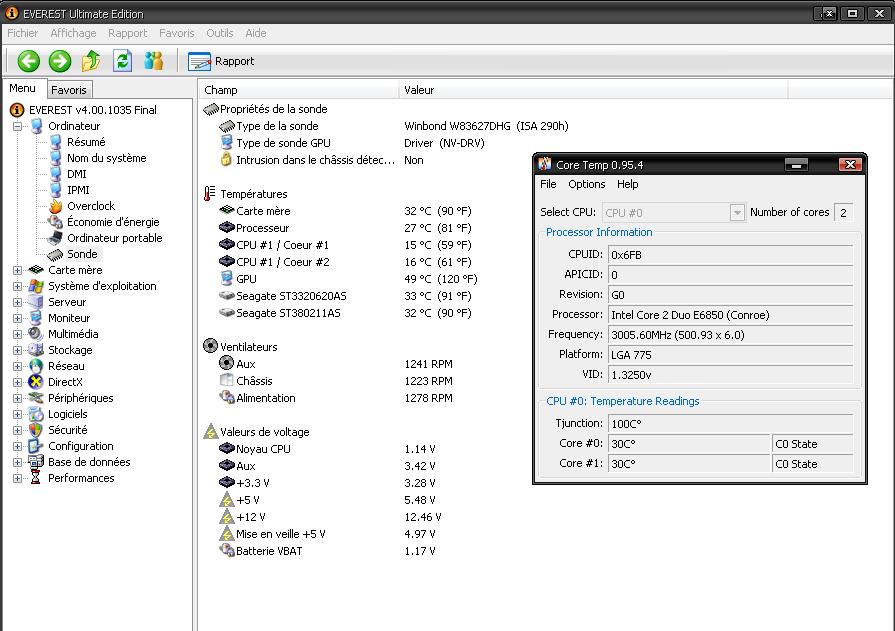Select the GPU temperature row
Image resolution: width=895 pixels, height=631 pixels.
click(246, 279)
